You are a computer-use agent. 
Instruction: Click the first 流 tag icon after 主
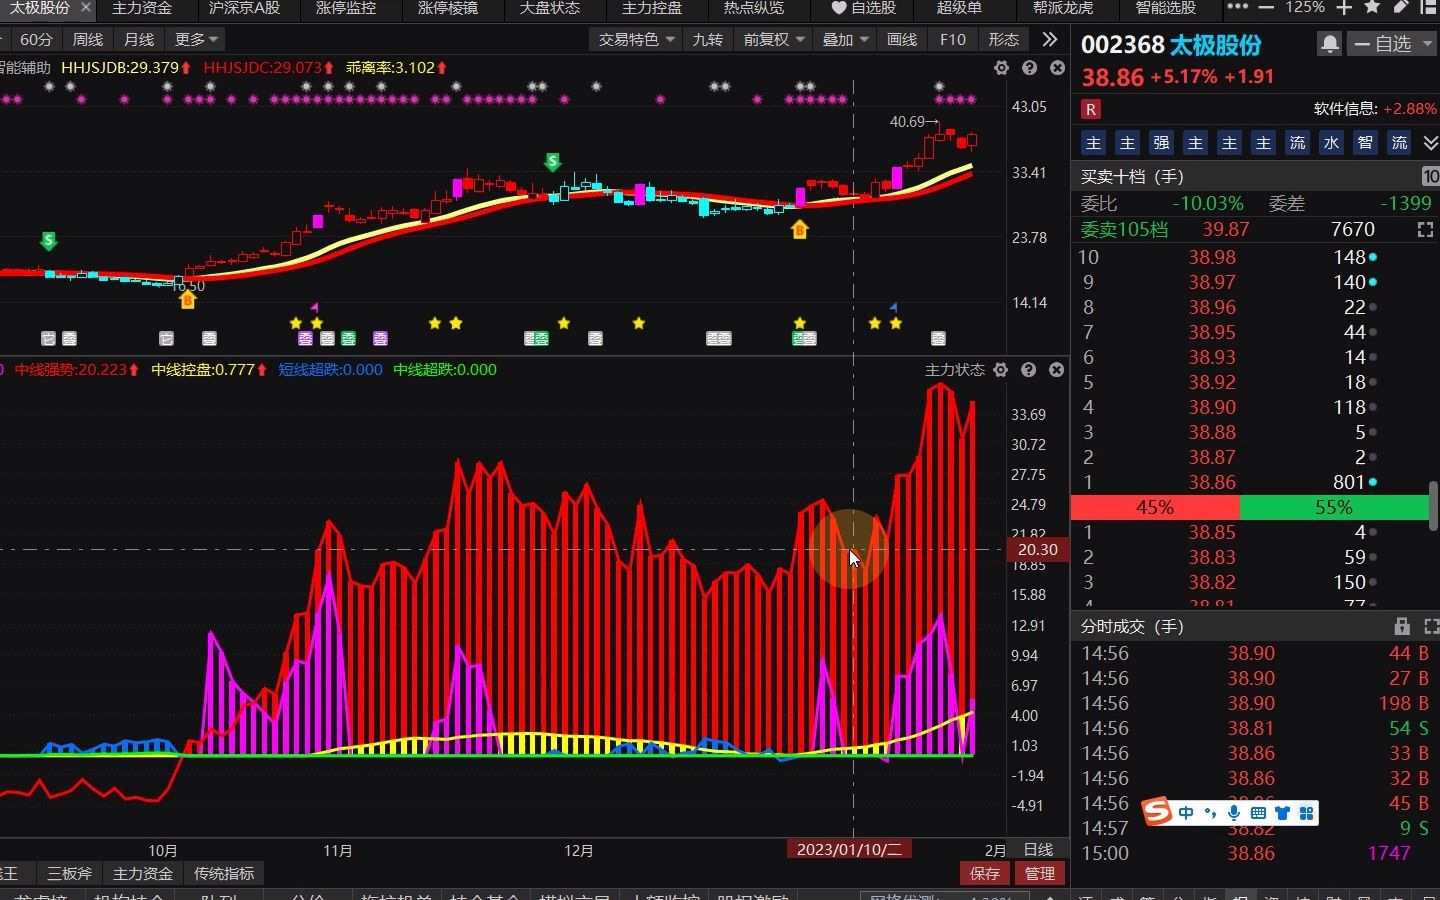coord(1297,143)
